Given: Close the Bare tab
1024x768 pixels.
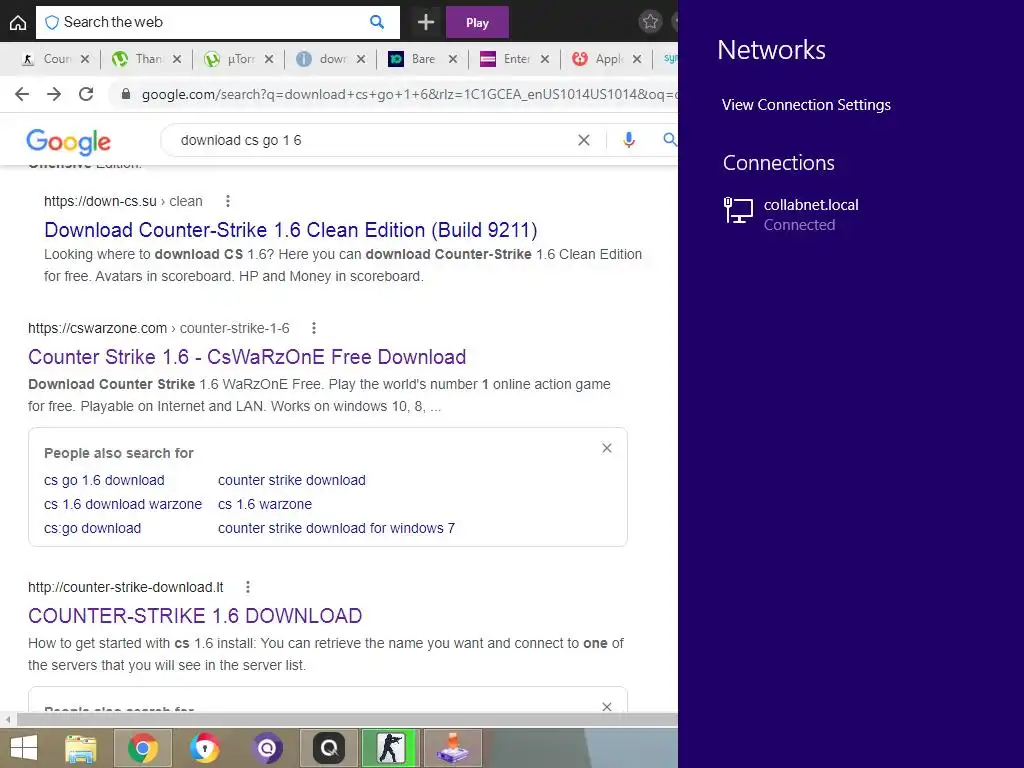Looking at the screenshot, I should 453,59.
